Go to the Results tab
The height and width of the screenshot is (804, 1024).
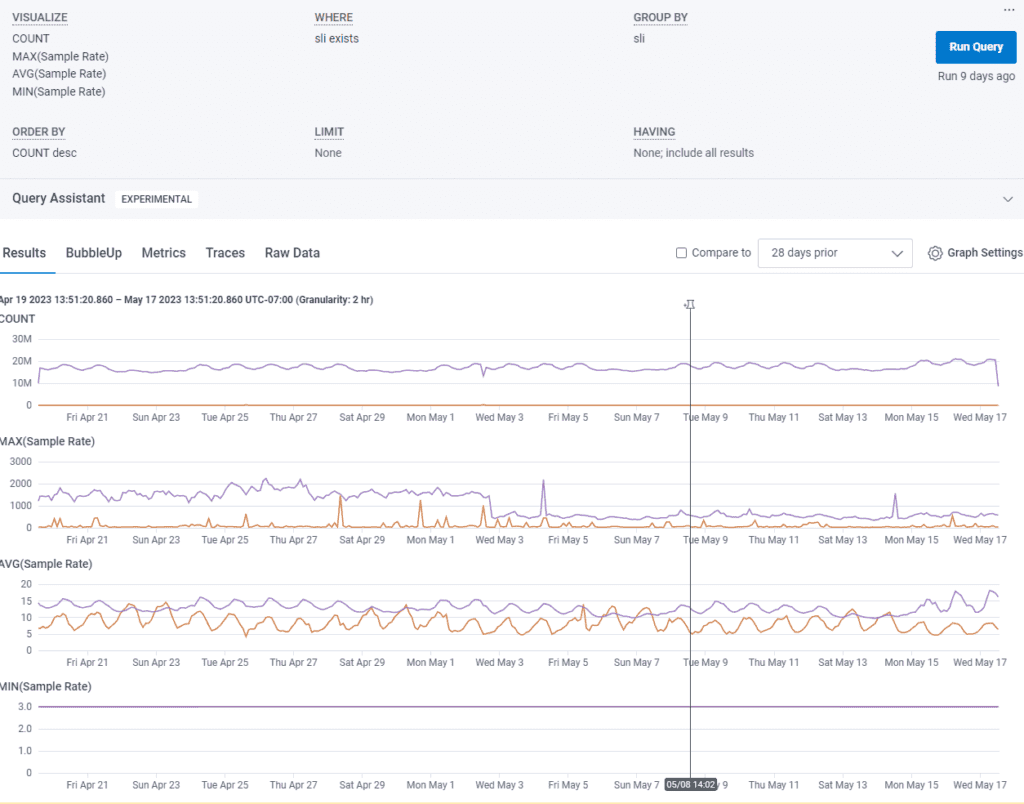(x=24, y=253)
